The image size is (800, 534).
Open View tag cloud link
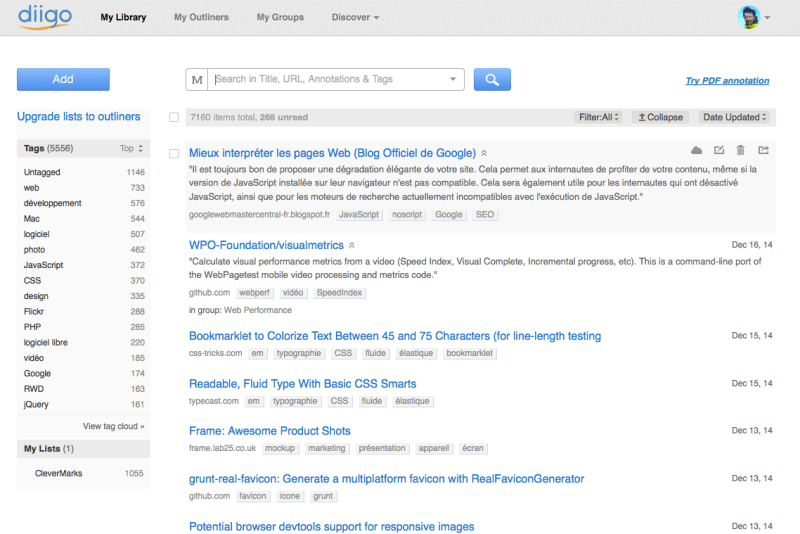coord(113,426)
